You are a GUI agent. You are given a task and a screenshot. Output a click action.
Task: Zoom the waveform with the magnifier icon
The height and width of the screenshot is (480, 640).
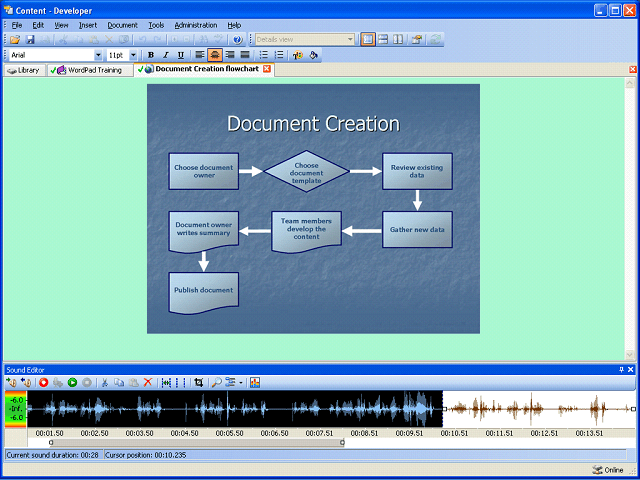[x=217, y=382]
